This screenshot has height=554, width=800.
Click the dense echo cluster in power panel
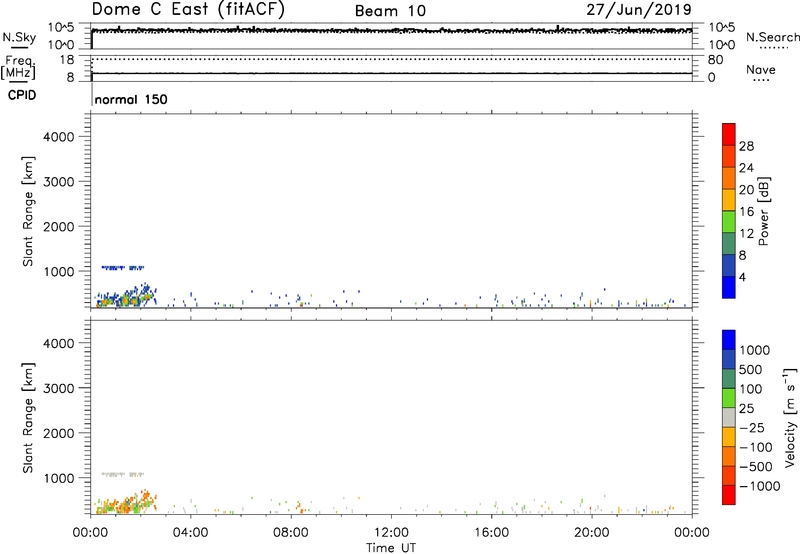coord(126,297)
